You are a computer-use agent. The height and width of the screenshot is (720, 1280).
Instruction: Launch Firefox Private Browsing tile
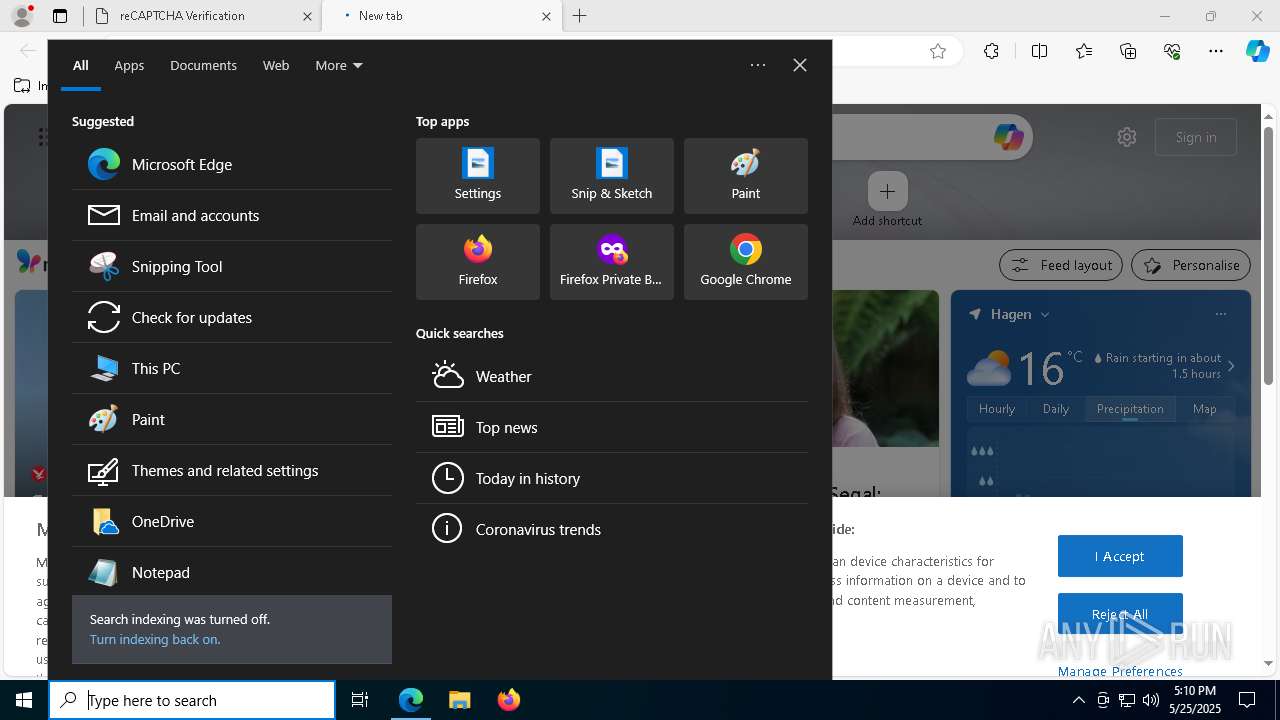(612, 262)
